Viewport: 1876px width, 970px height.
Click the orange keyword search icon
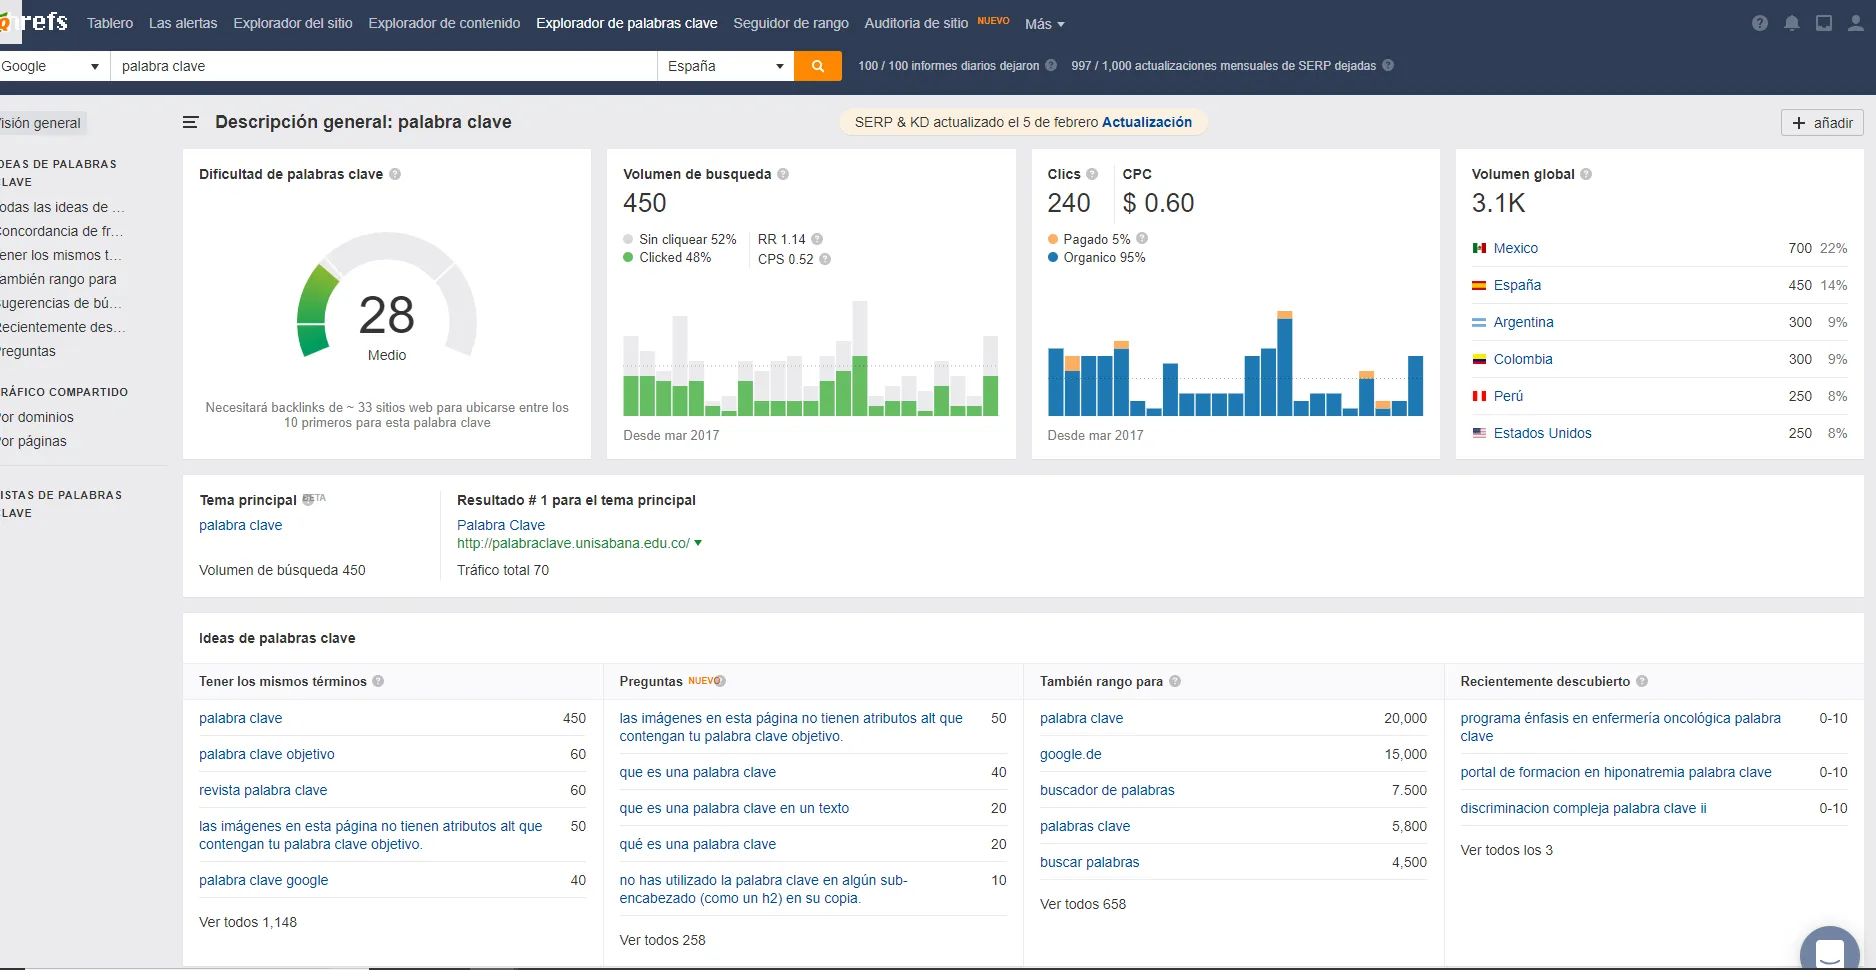point(818,66)
